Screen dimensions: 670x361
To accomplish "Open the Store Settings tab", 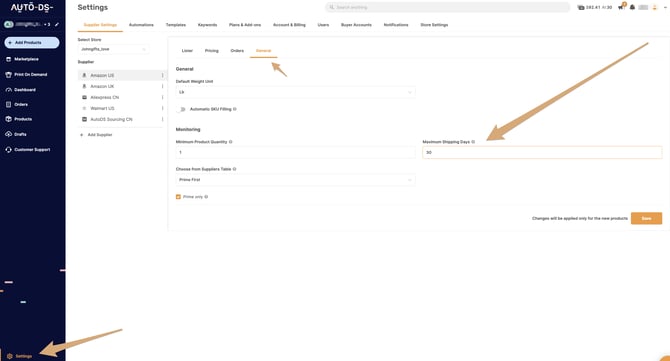I will 434,25.
